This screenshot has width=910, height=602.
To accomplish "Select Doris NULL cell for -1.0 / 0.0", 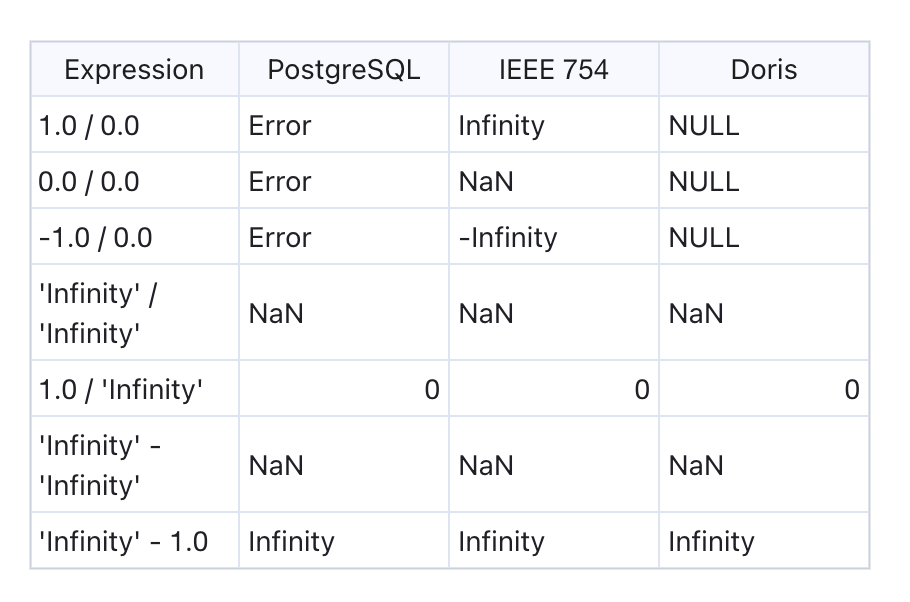I will (x=704, y=238).
